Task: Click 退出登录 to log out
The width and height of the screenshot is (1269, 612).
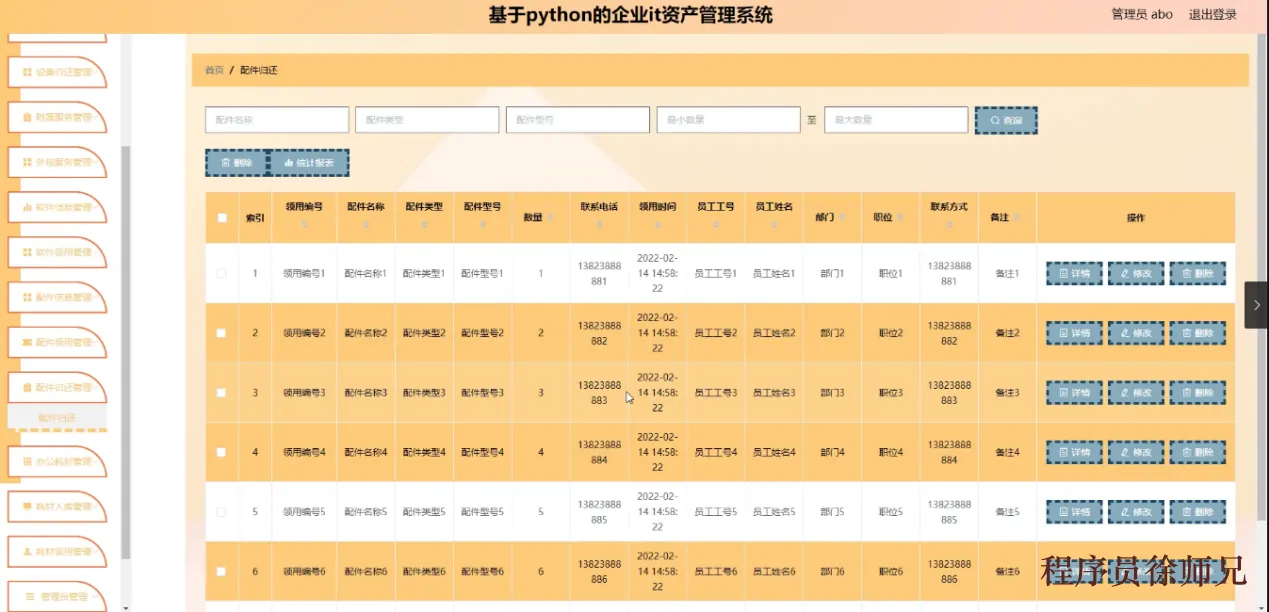Action: click(1212, 14)
